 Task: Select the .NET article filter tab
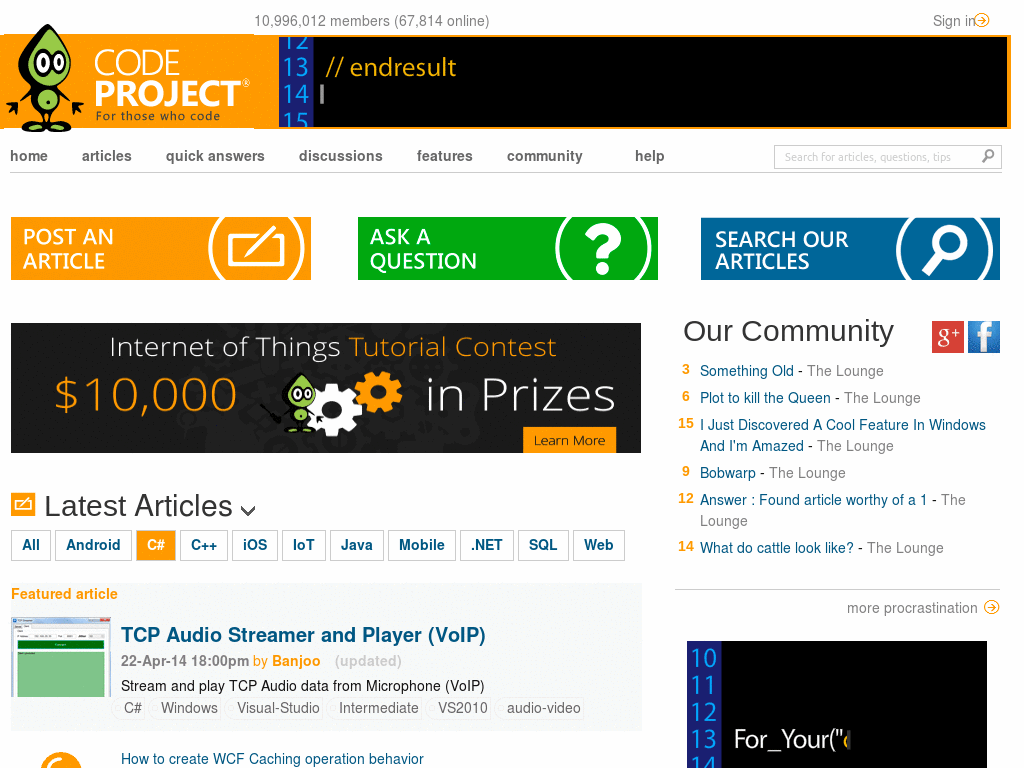[487, 545]
